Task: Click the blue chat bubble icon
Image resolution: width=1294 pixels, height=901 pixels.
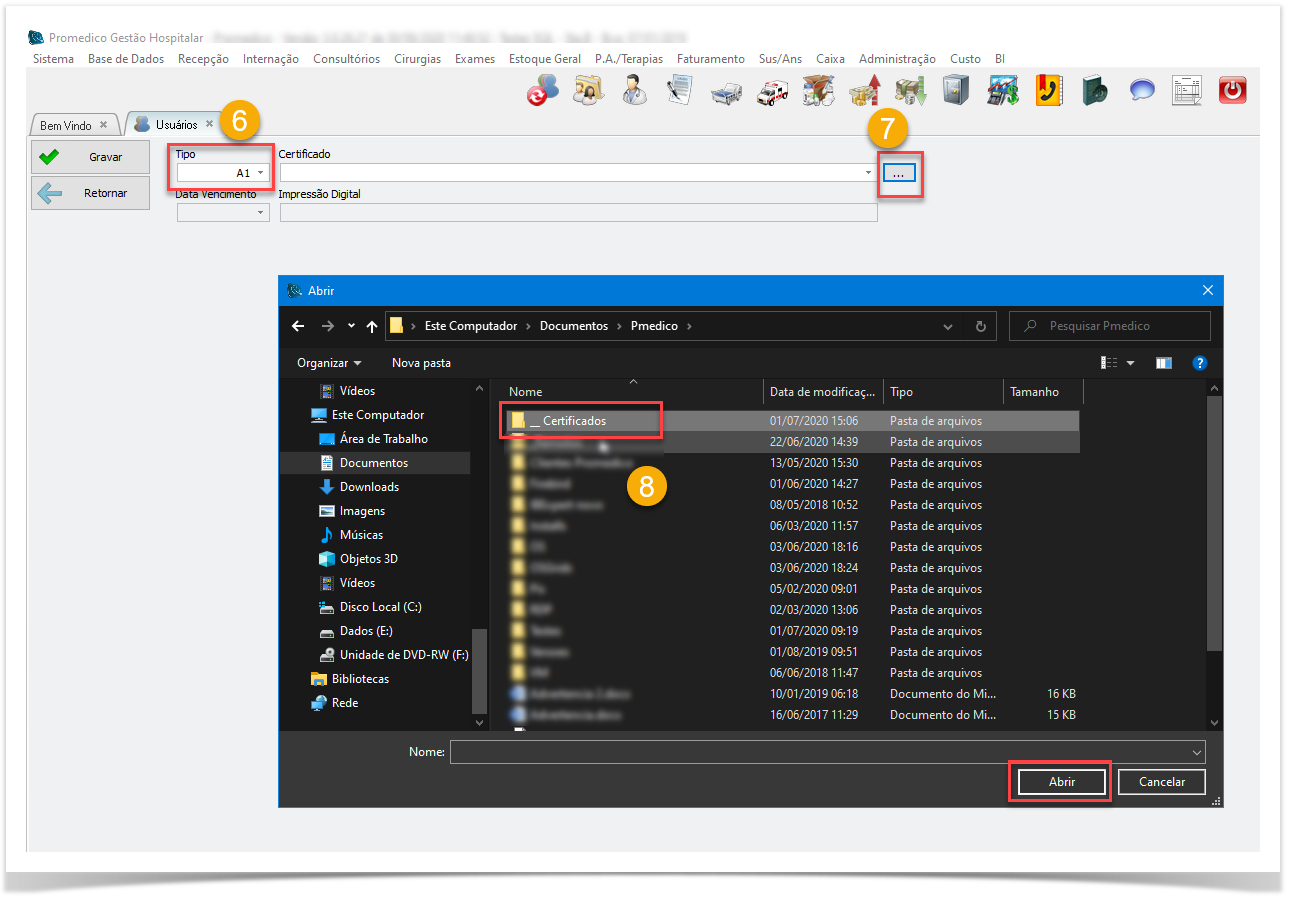Action: click(x=1142, y=91)
